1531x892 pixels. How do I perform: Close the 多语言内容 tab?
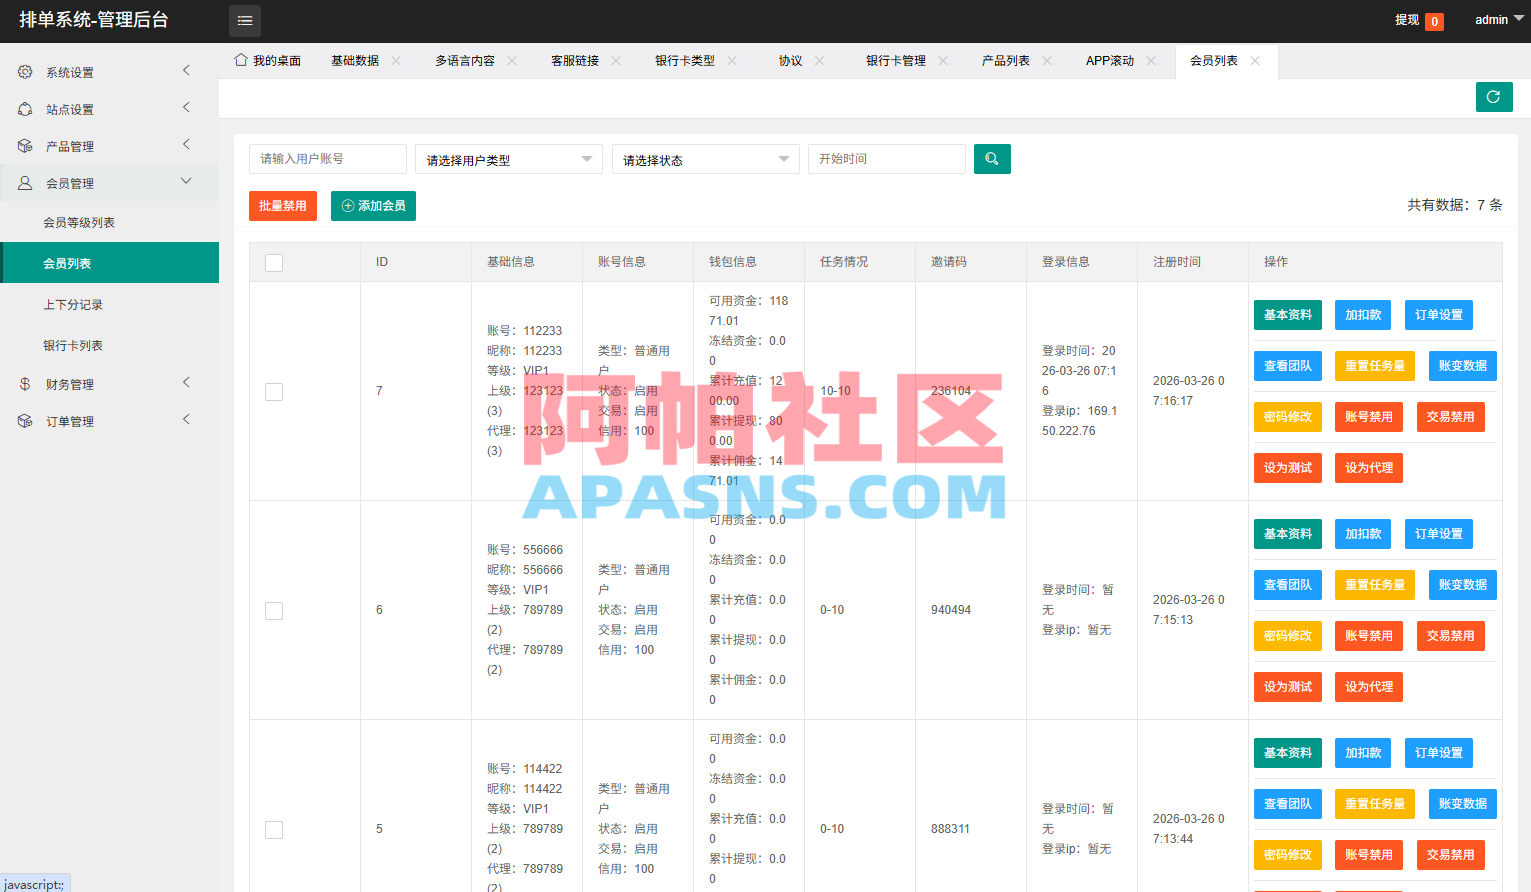[512, 61]
